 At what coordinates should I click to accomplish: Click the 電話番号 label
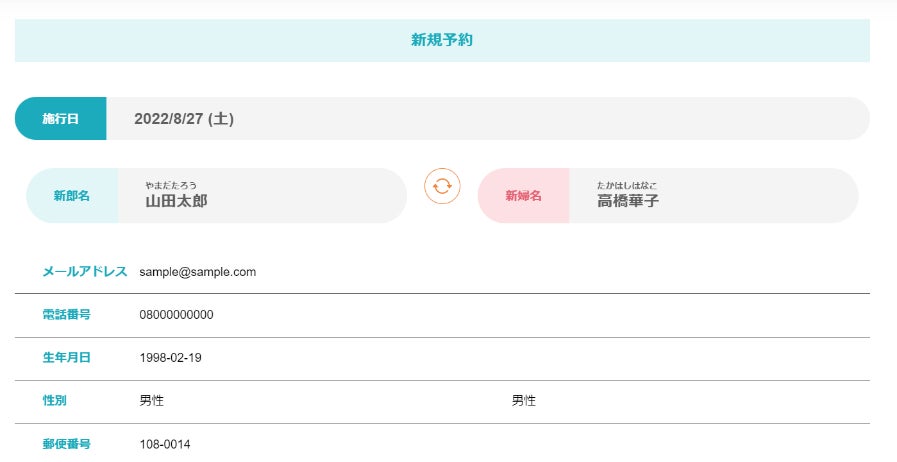click(67, 315)
